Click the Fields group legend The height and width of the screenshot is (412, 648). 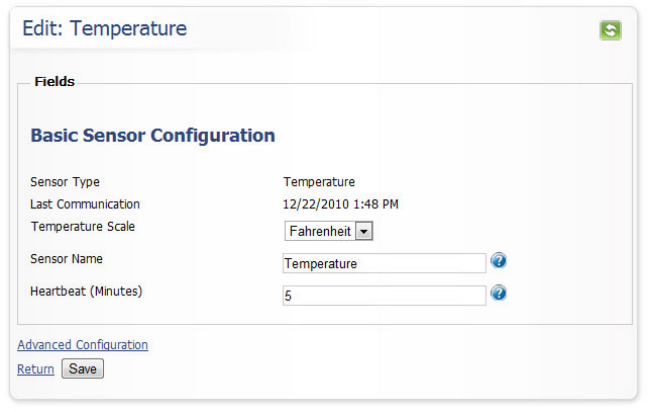point(55,82)
